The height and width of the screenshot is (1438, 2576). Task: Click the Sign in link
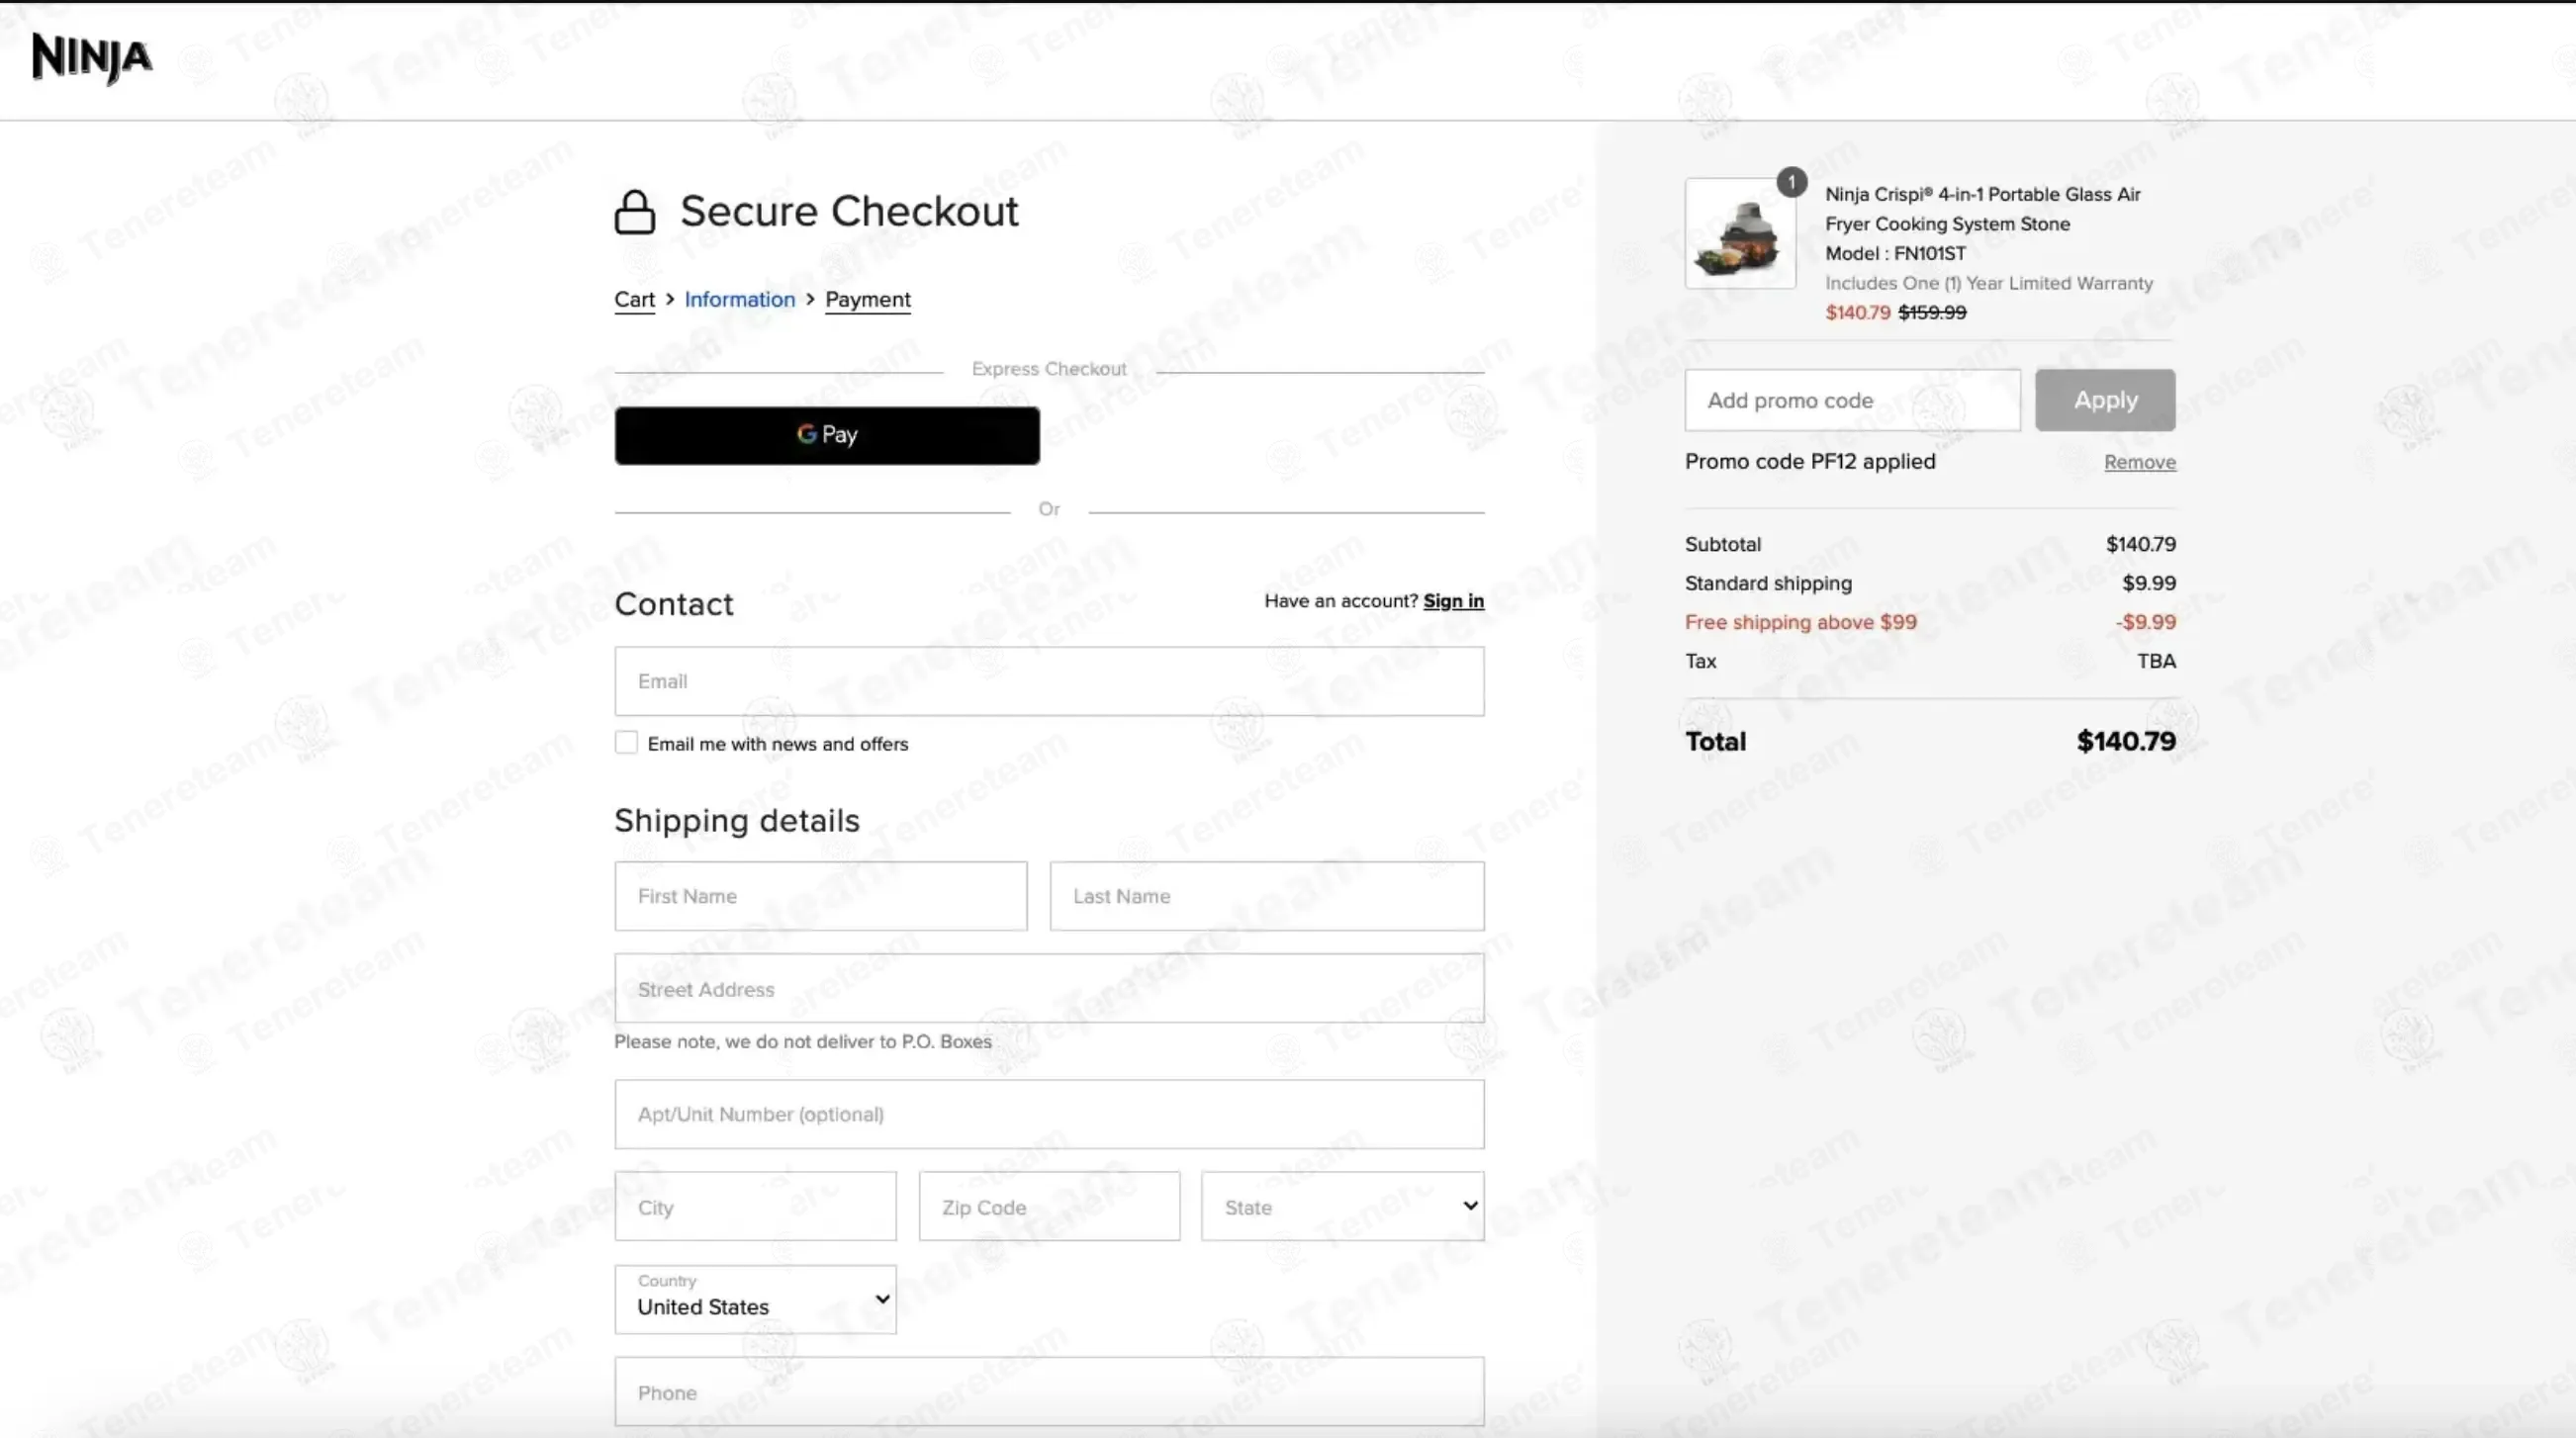click(1453, 601)
